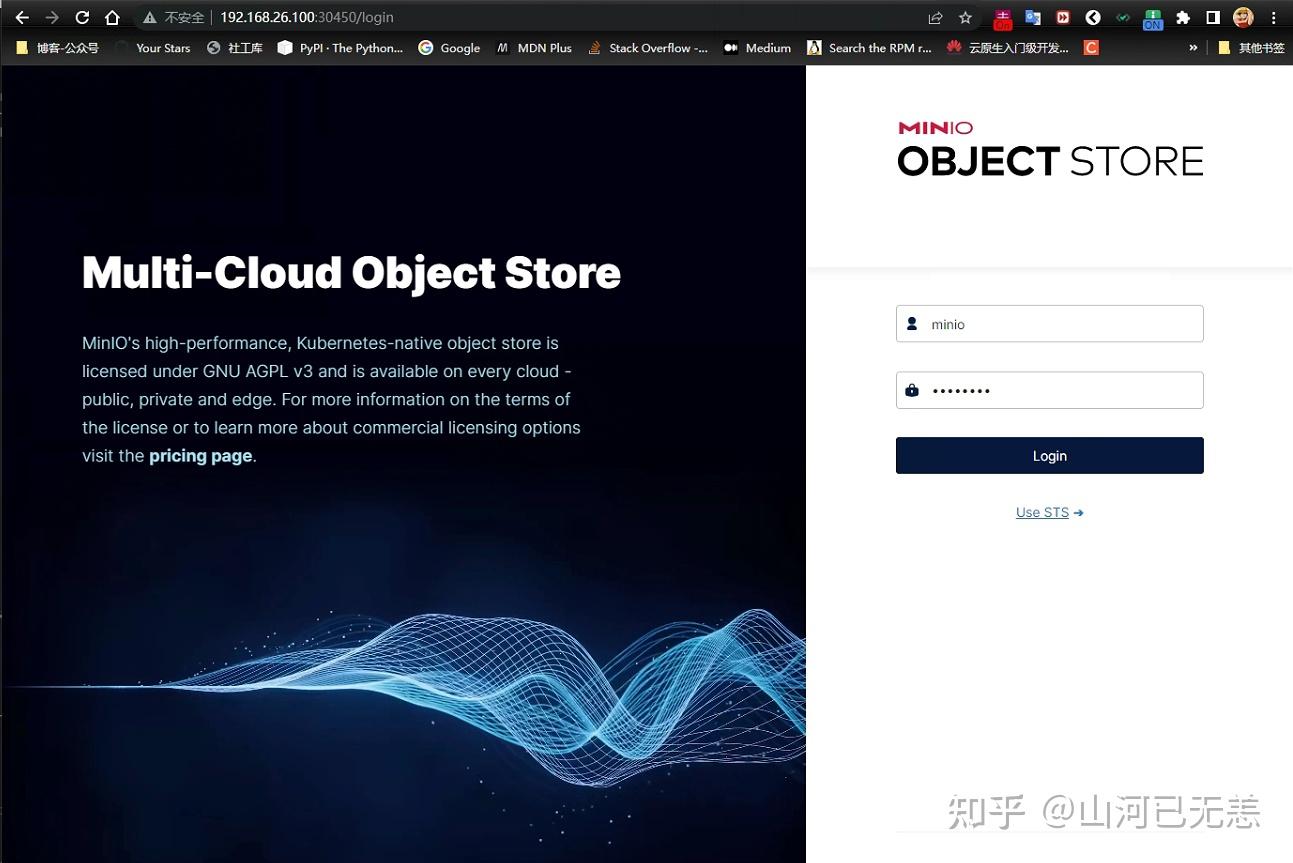Click the browser back arrow
Image resolution: width=1293 pixels, height=863 pixels.
pos(22,17)
